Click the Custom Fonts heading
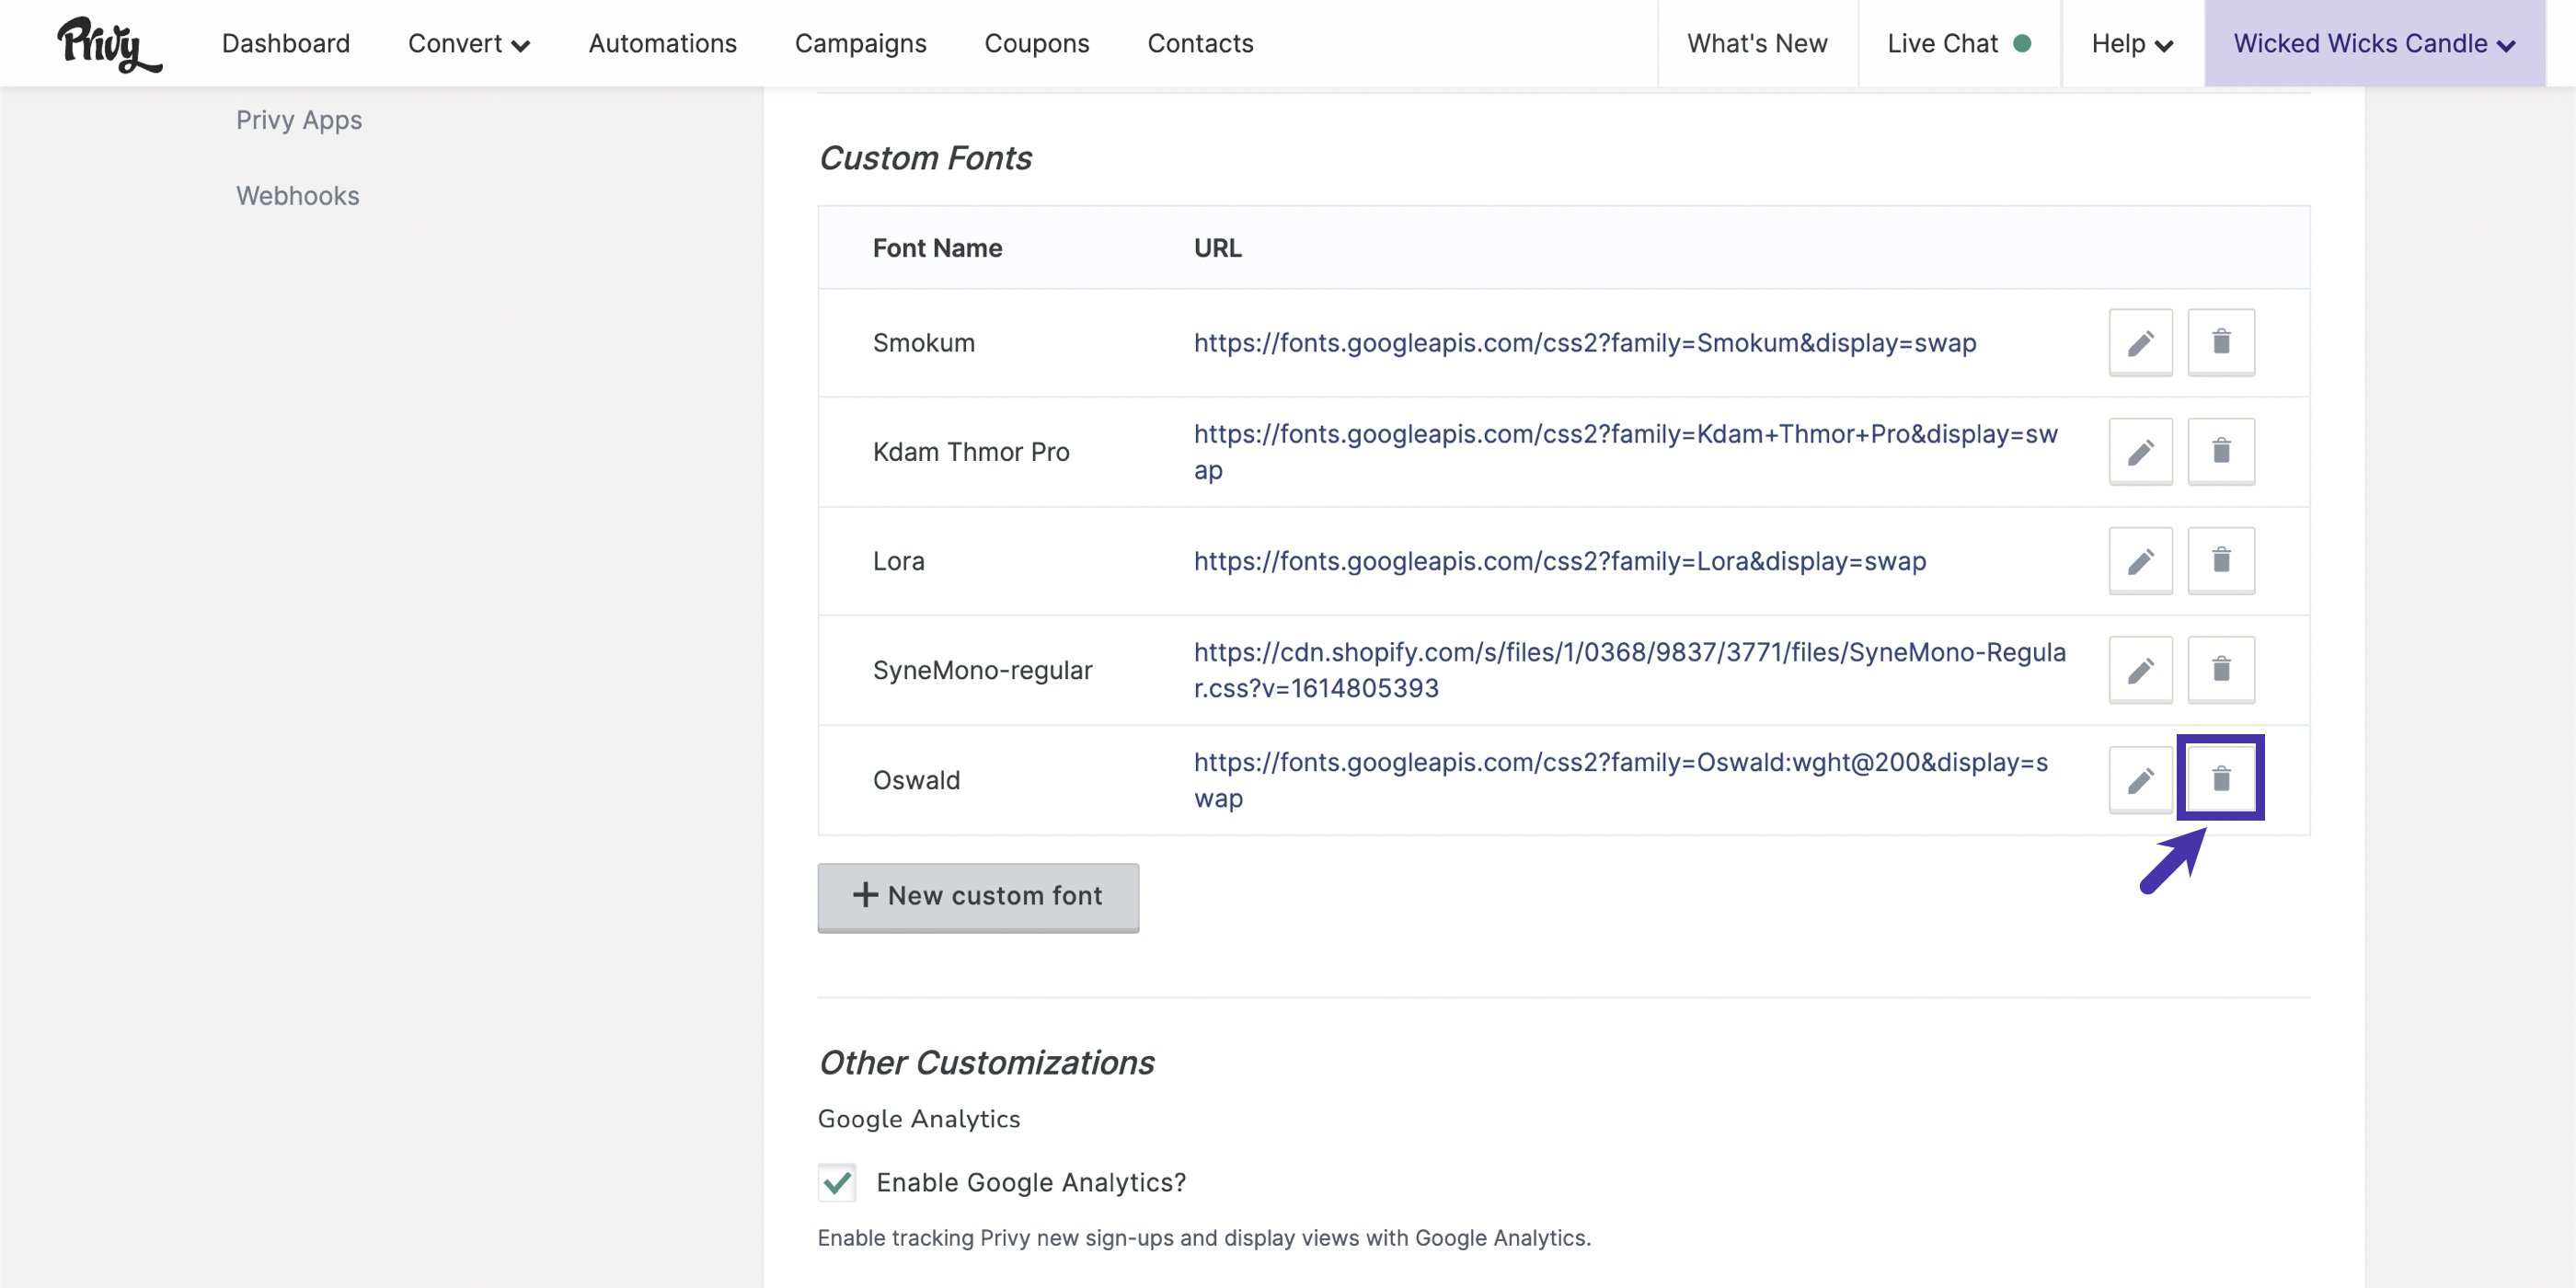 (925, 158)
